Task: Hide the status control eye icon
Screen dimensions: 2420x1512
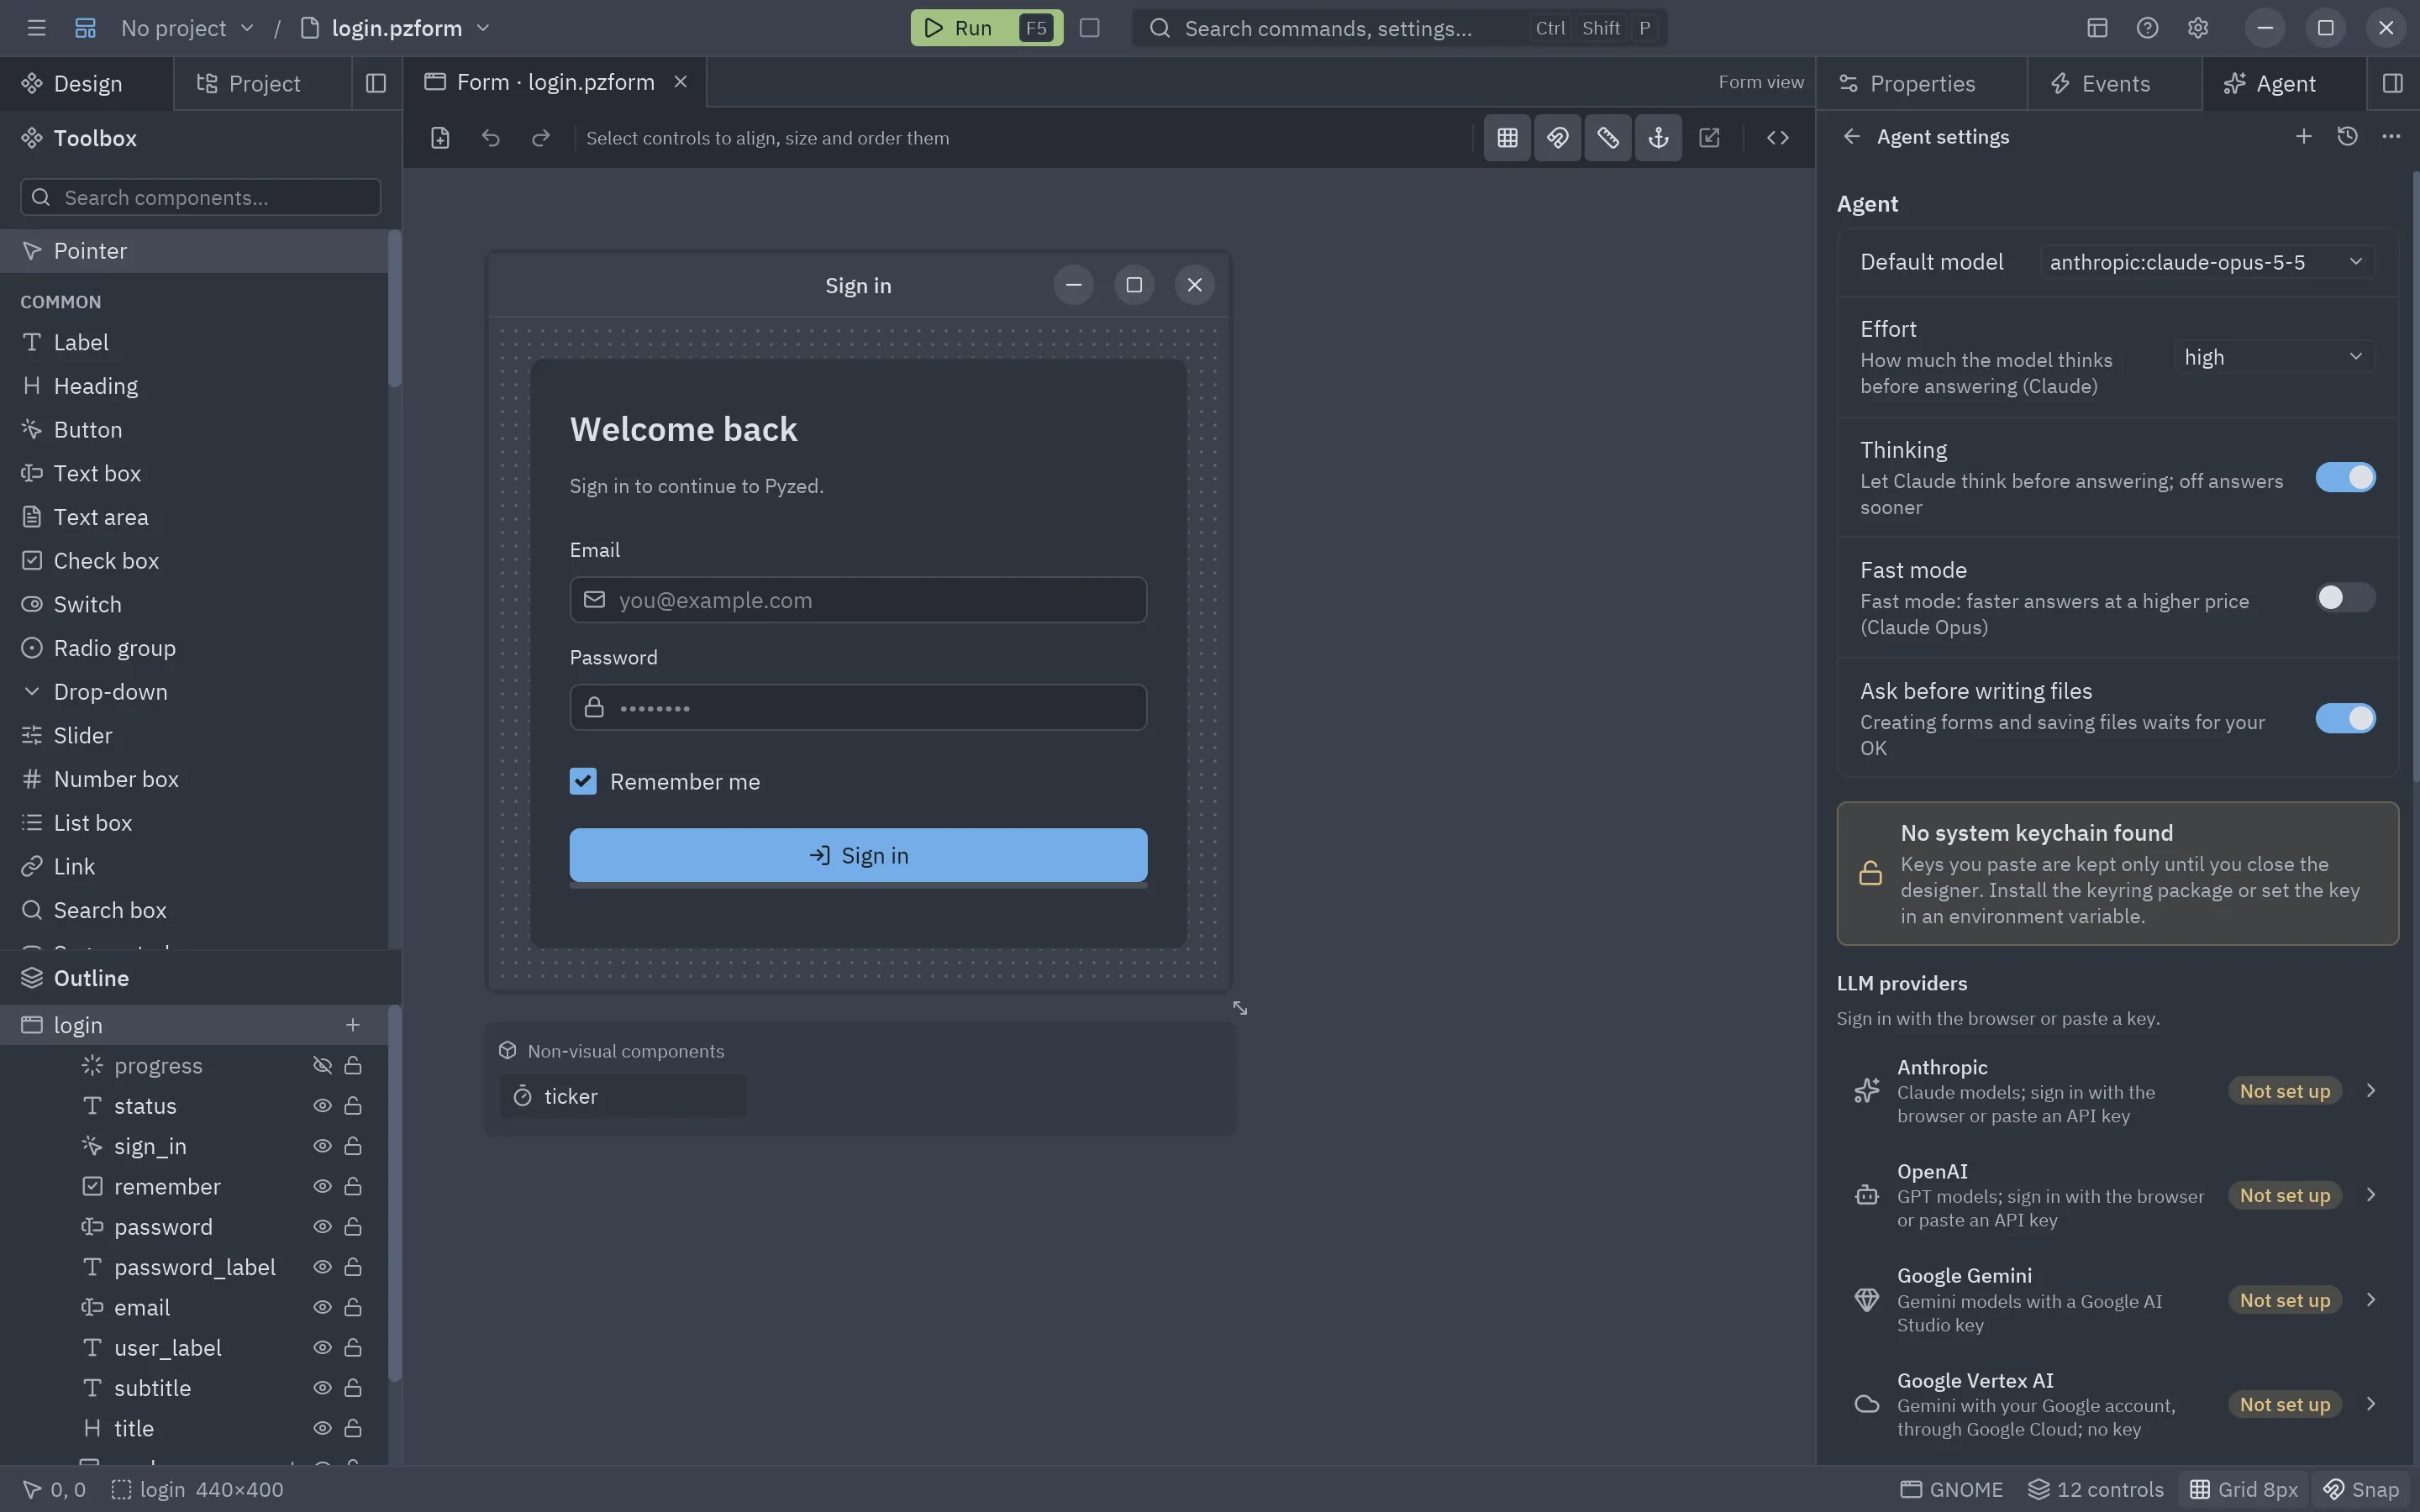Action: [322, 1106]
